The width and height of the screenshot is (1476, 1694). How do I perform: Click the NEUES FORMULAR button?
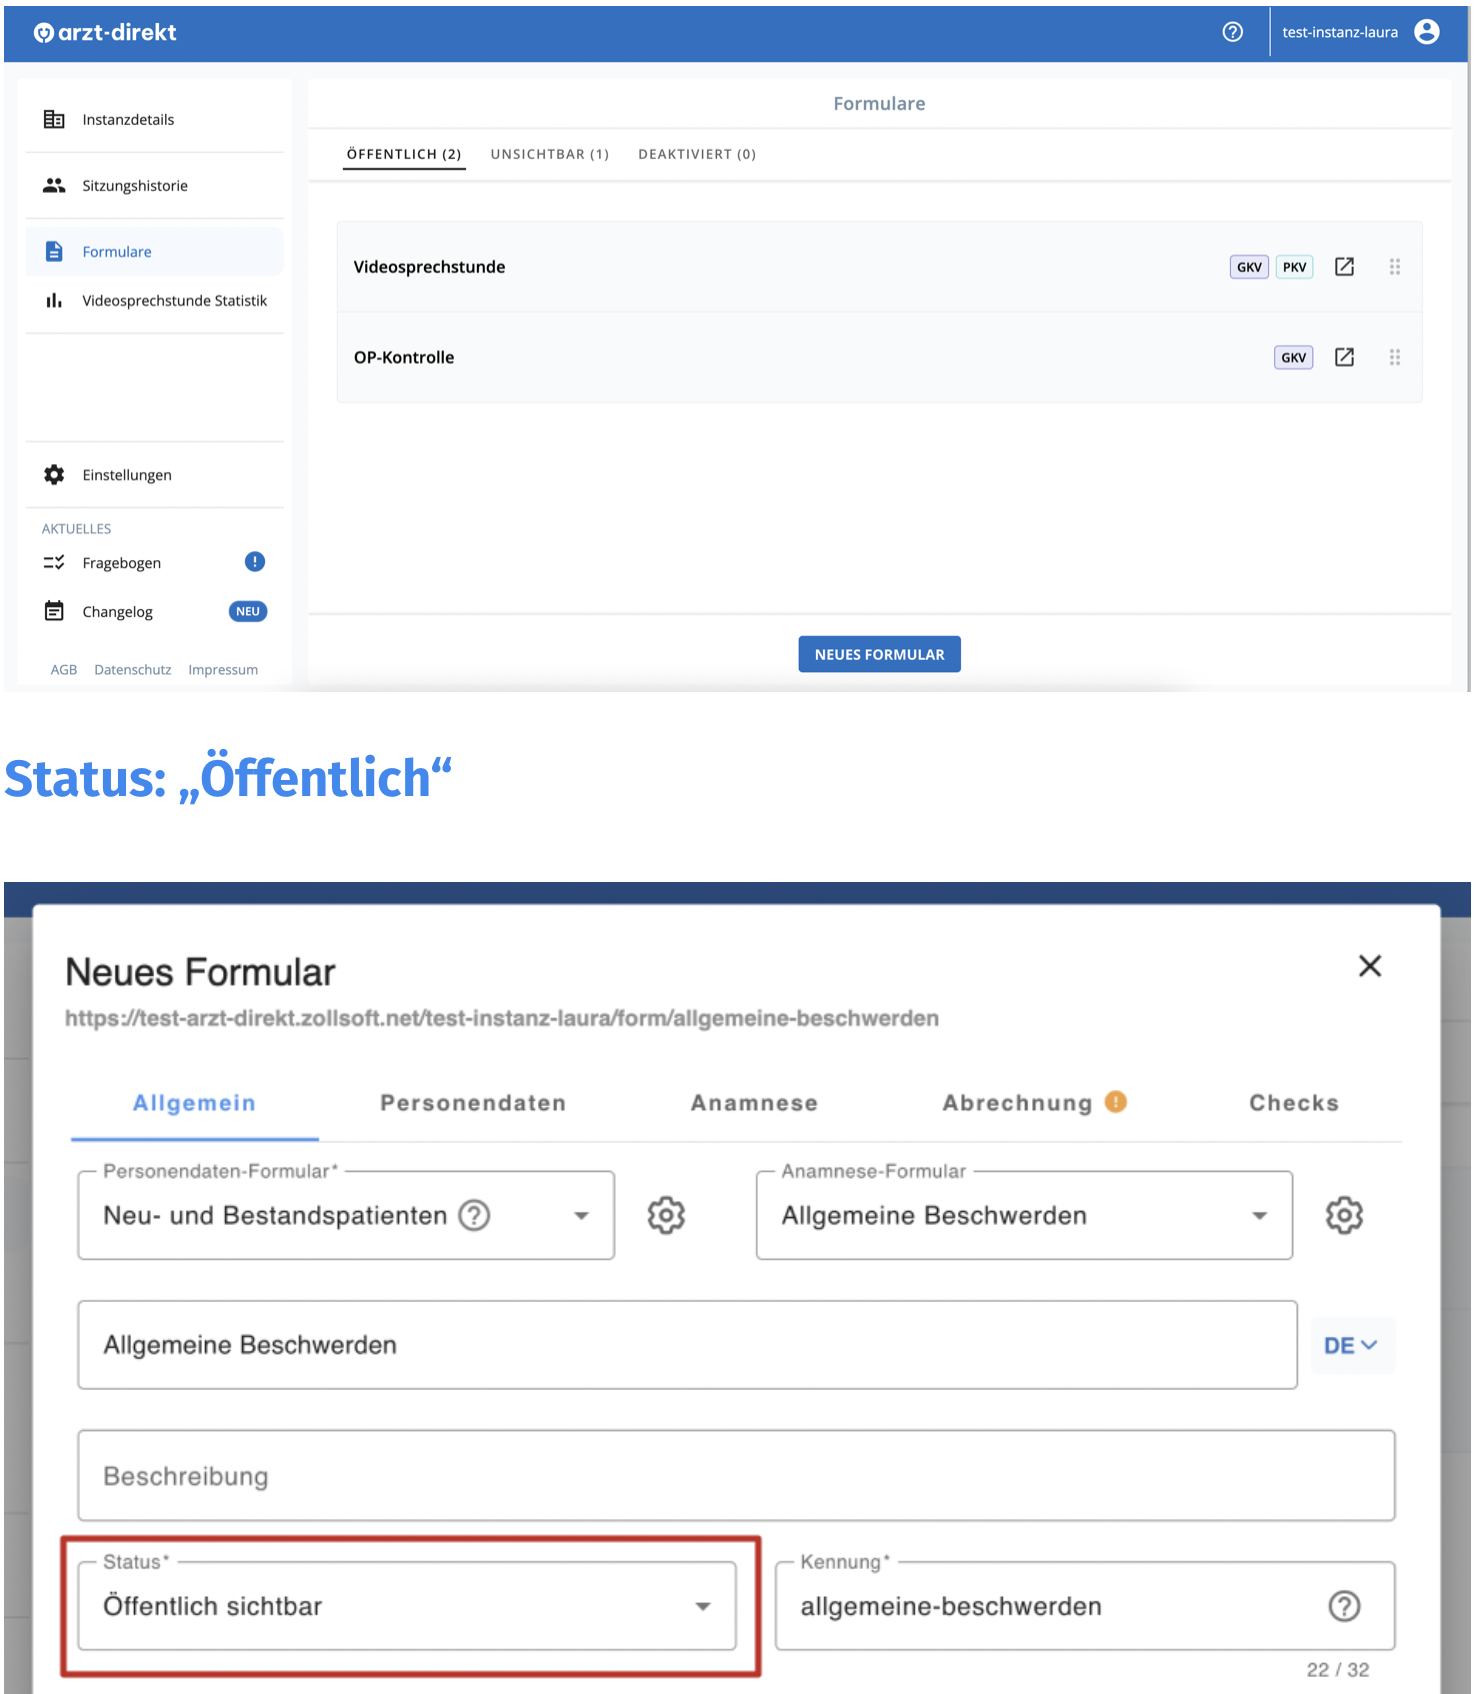879,654
